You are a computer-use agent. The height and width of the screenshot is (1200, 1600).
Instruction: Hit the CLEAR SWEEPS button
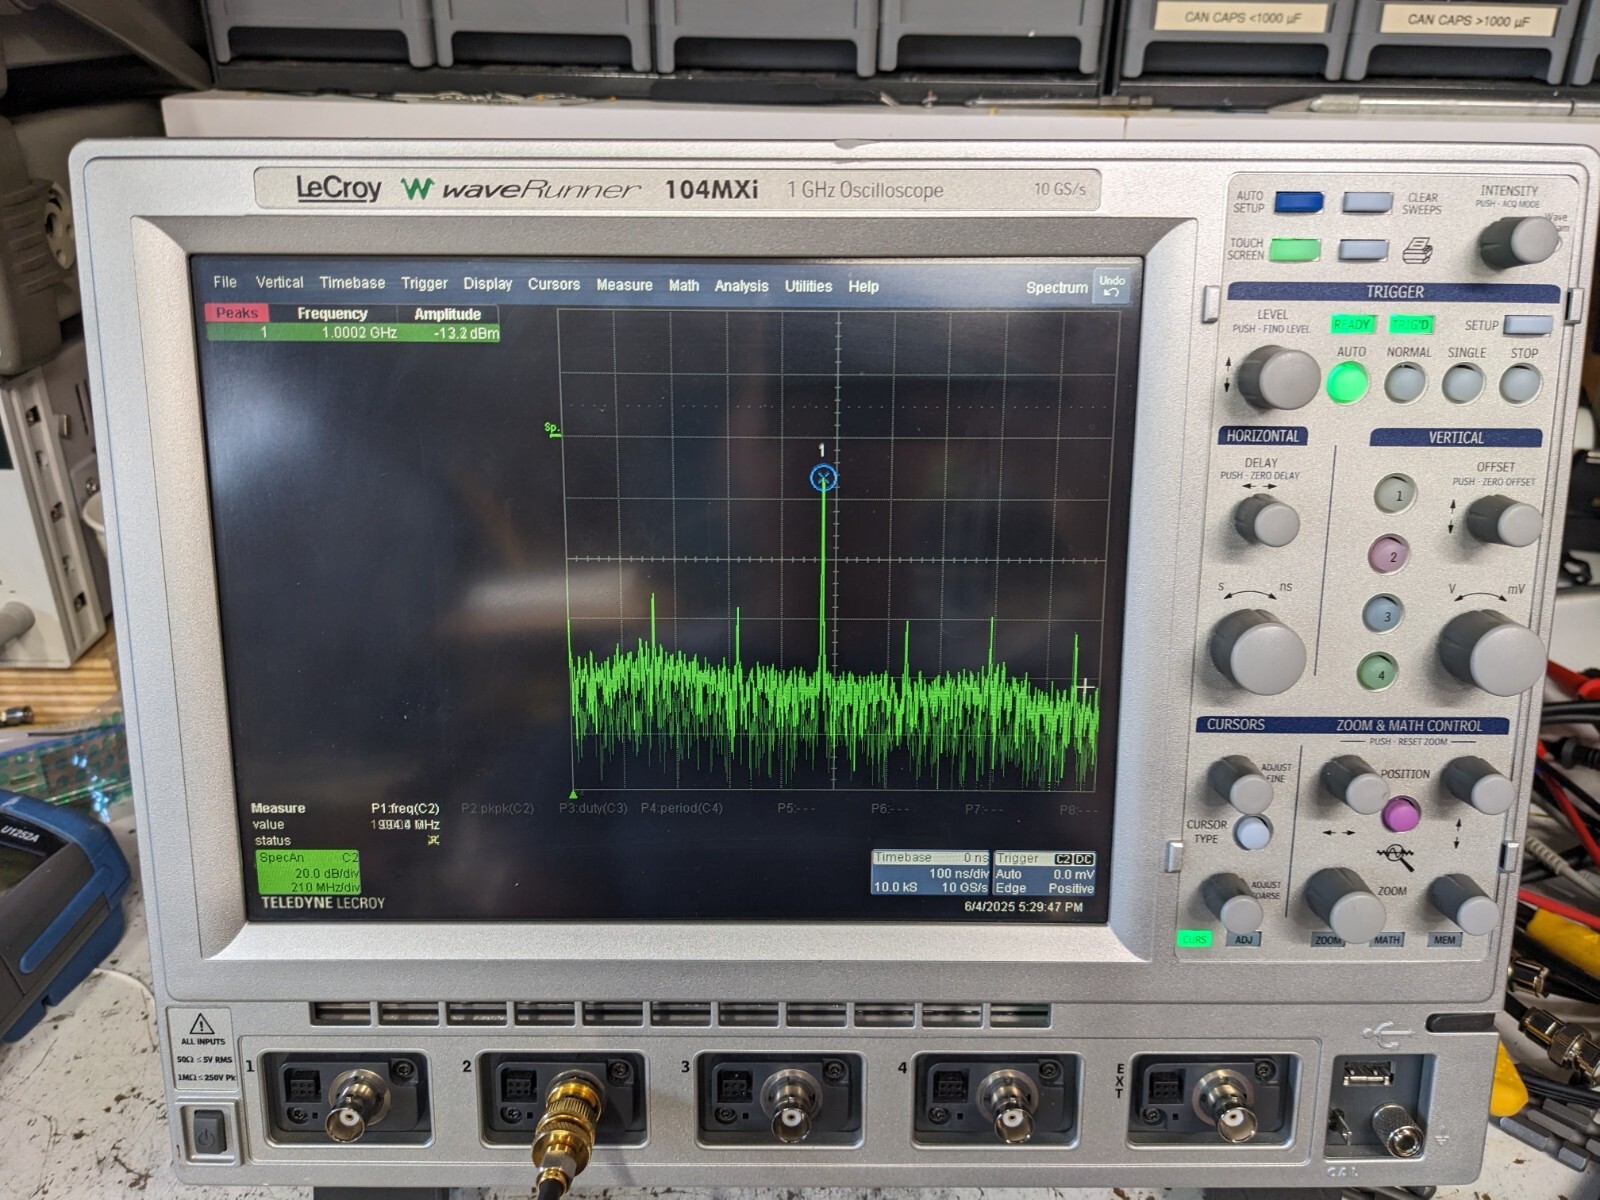click(x=1367, y=203)
